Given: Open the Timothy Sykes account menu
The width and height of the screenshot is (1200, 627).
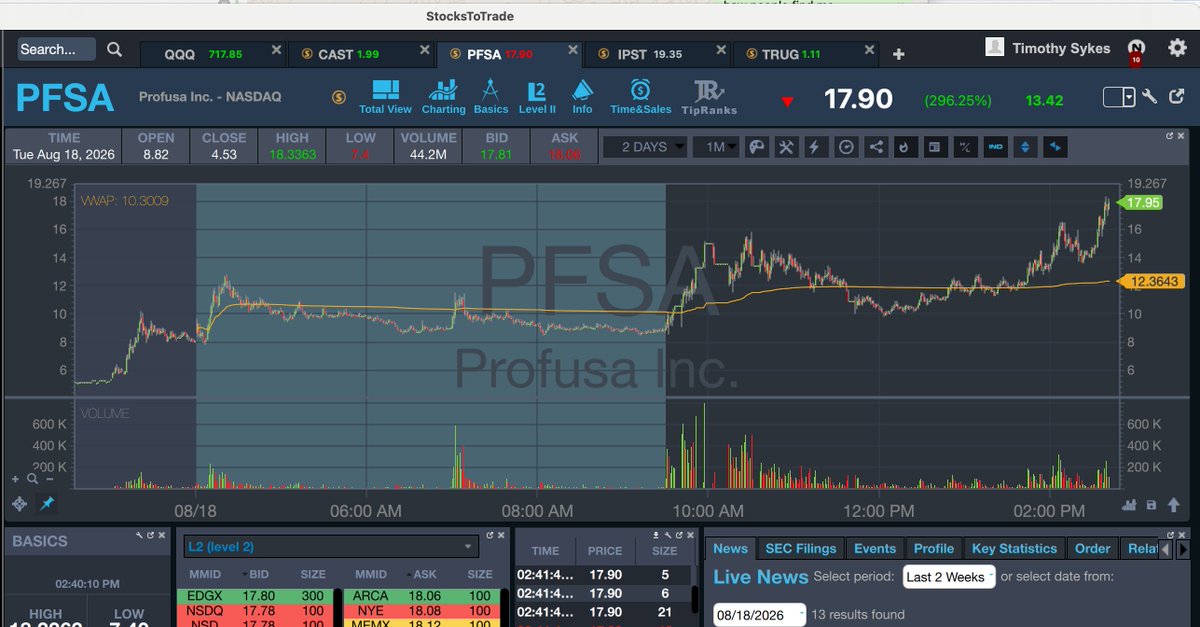Looking at the screenshot, I should tap(1048, 48).
